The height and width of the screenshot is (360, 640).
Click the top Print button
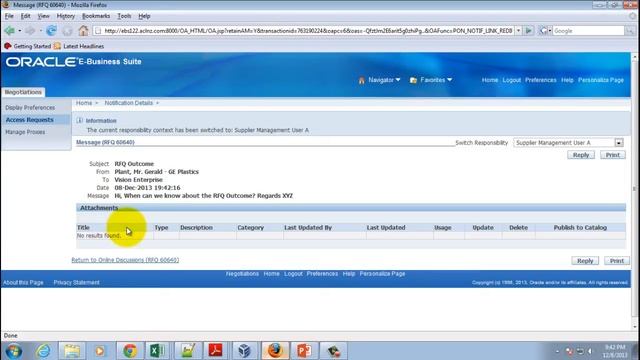(x=613, y=155)
